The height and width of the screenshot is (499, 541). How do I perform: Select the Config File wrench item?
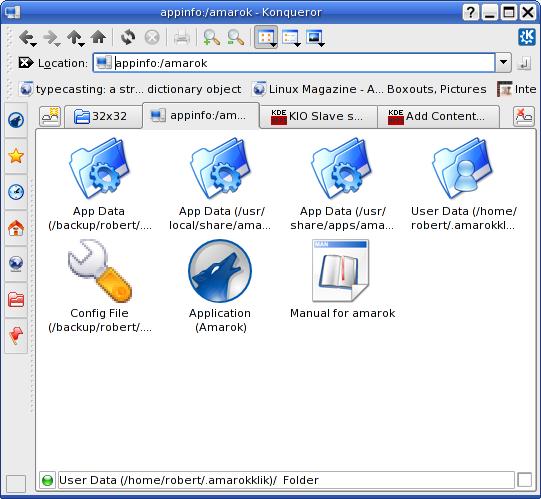(x=99, y=286)
